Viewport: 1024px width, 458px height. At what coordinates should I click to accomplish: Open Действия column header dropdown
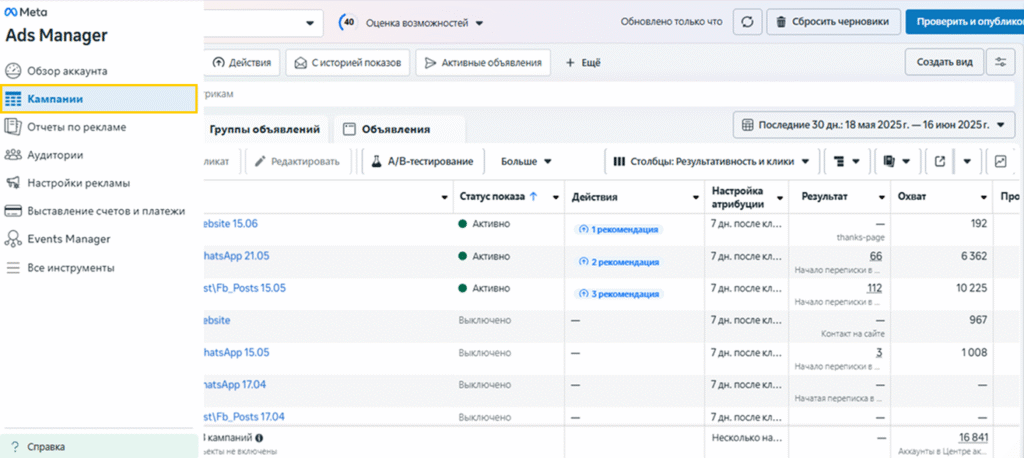pos(696,197)
